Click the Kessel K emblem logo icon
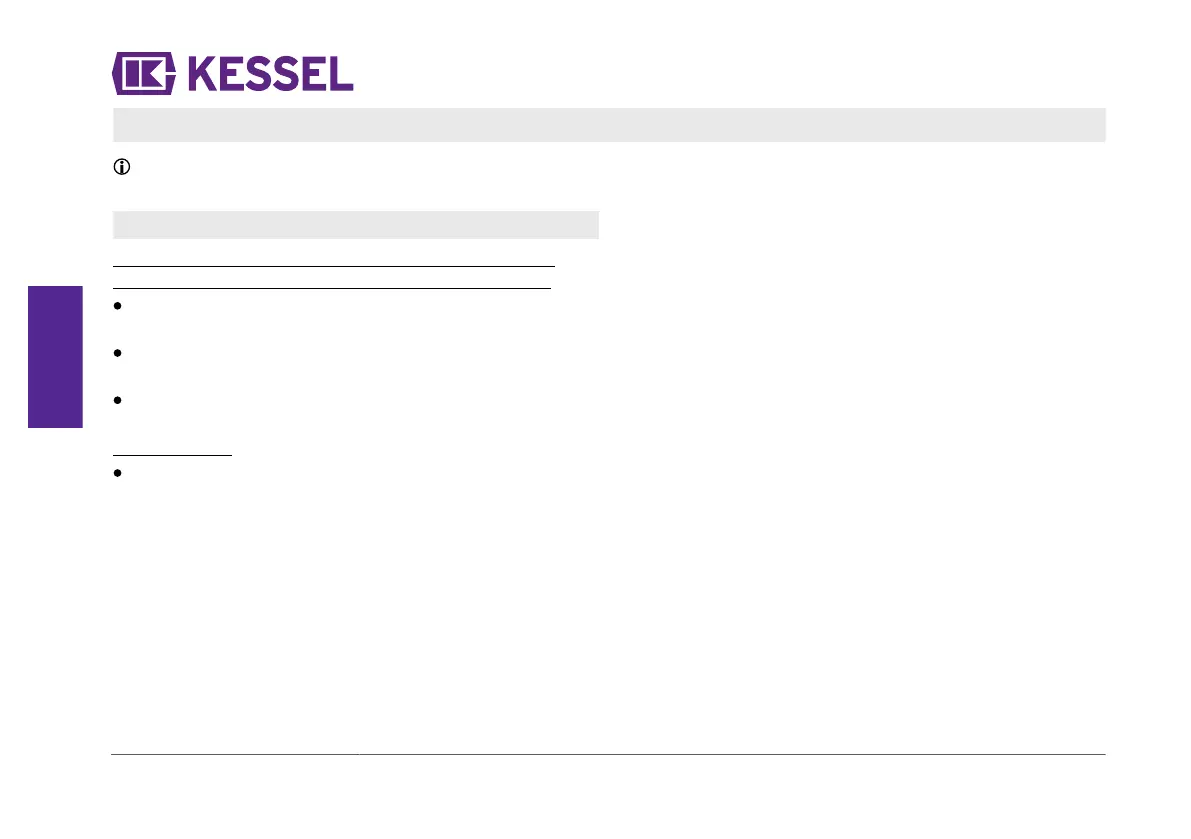1191x839 pixels. coord(144,74)
